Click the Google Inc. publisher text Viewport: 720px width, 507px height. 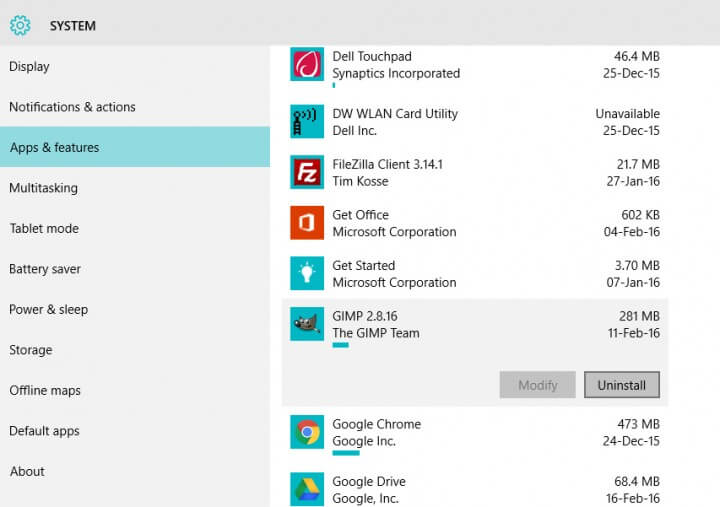[x=364, y=441]
